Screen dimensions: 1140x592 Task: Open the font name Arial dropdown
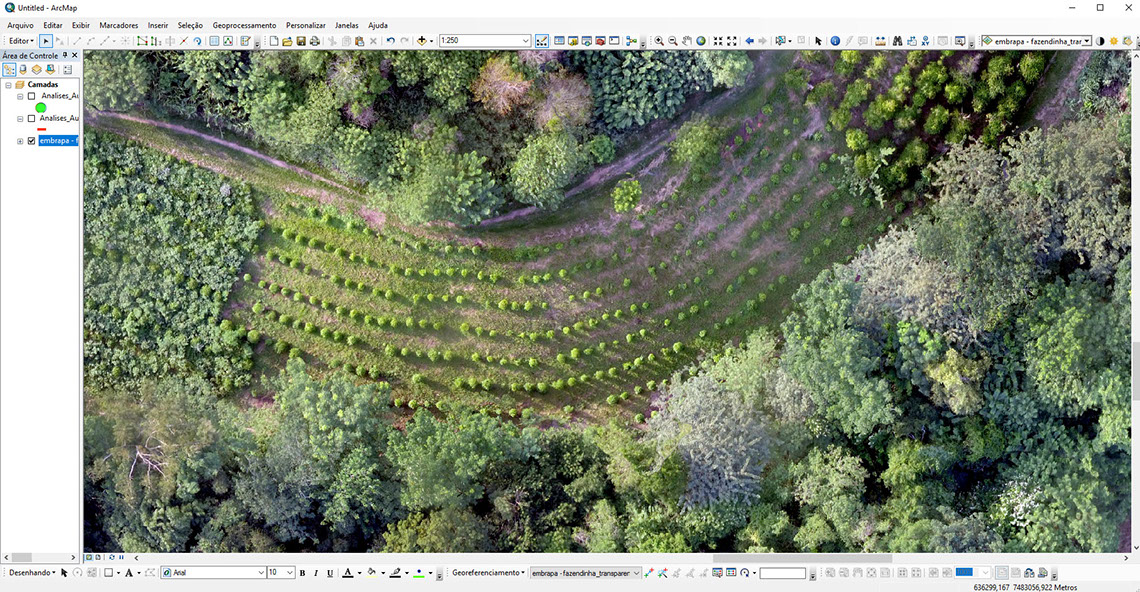pyautogui.click(x=259, y=573)
